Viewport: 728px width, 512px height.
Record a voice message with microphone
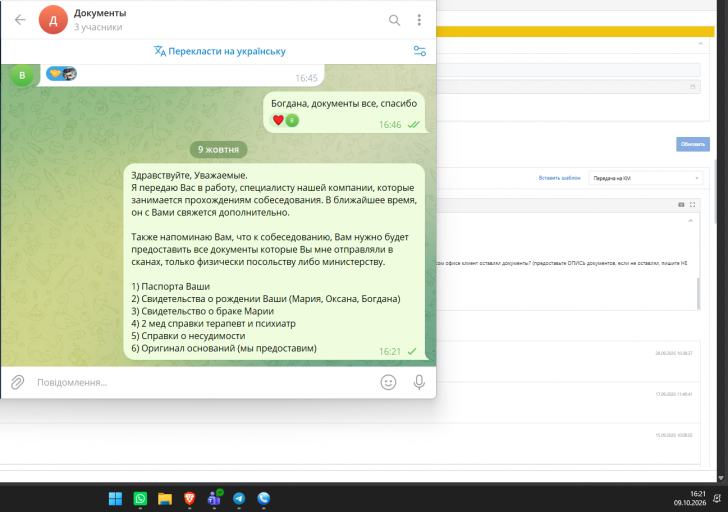point(419,382)
